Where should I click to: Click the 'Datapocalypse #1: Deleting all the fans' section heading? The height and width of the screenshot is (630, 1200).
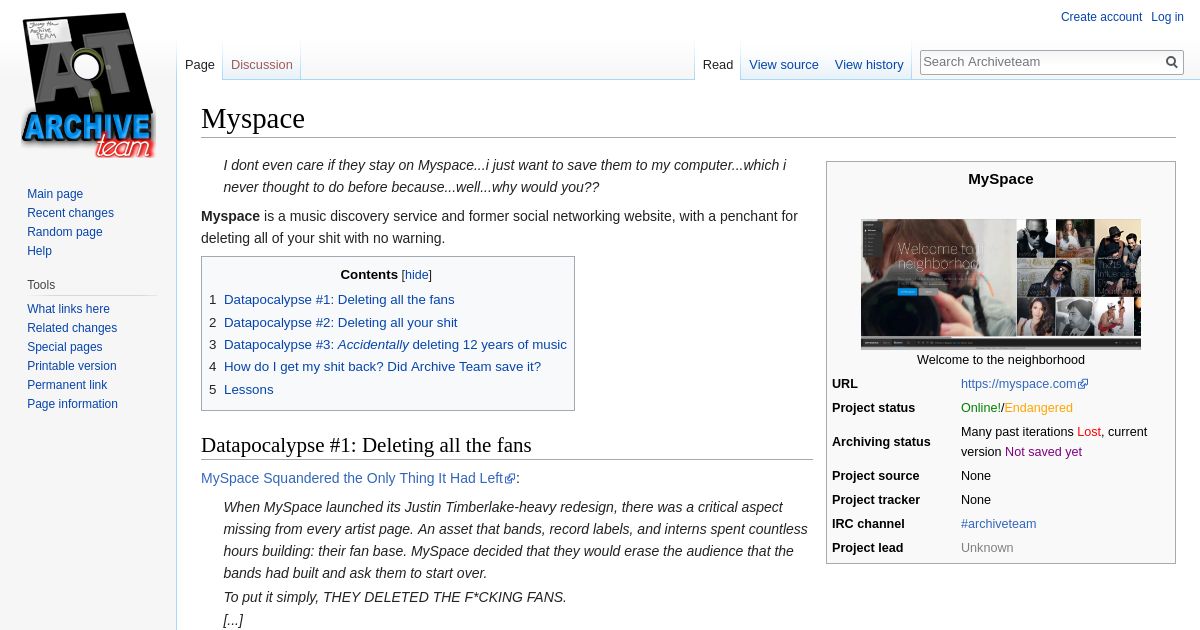coord(366,445)
